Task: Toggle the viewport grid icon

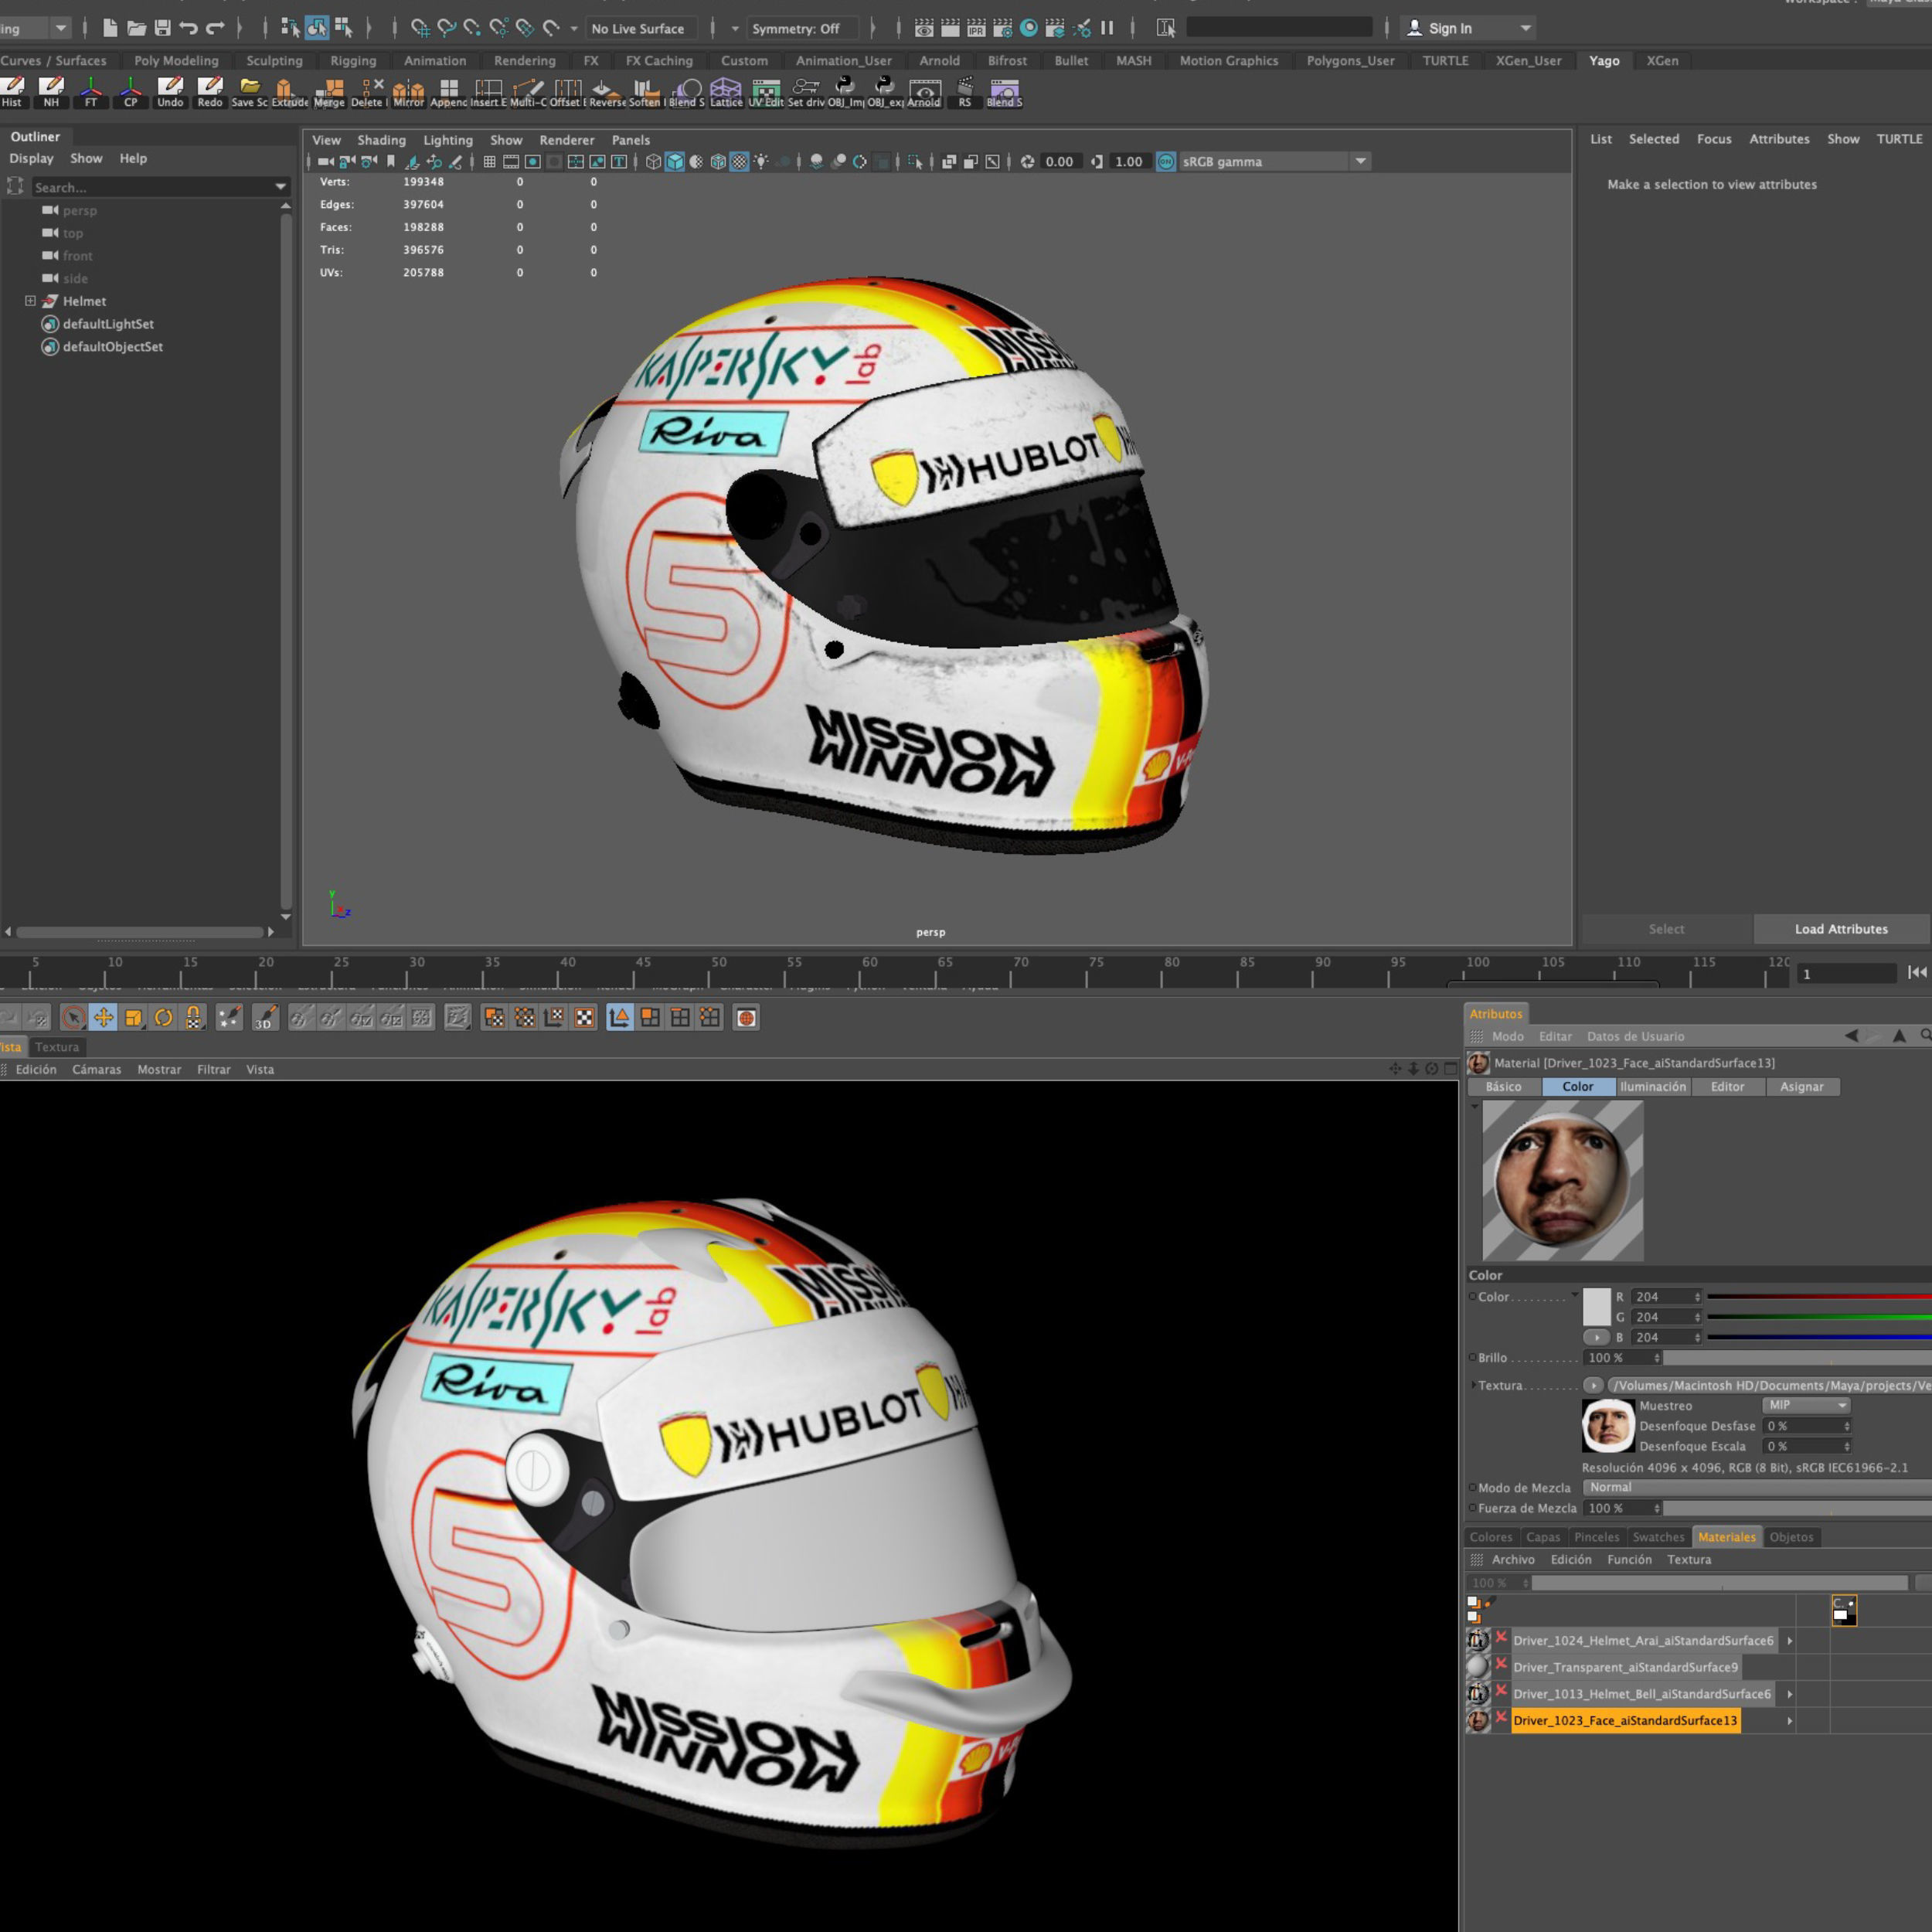Action: coord(489,162)
